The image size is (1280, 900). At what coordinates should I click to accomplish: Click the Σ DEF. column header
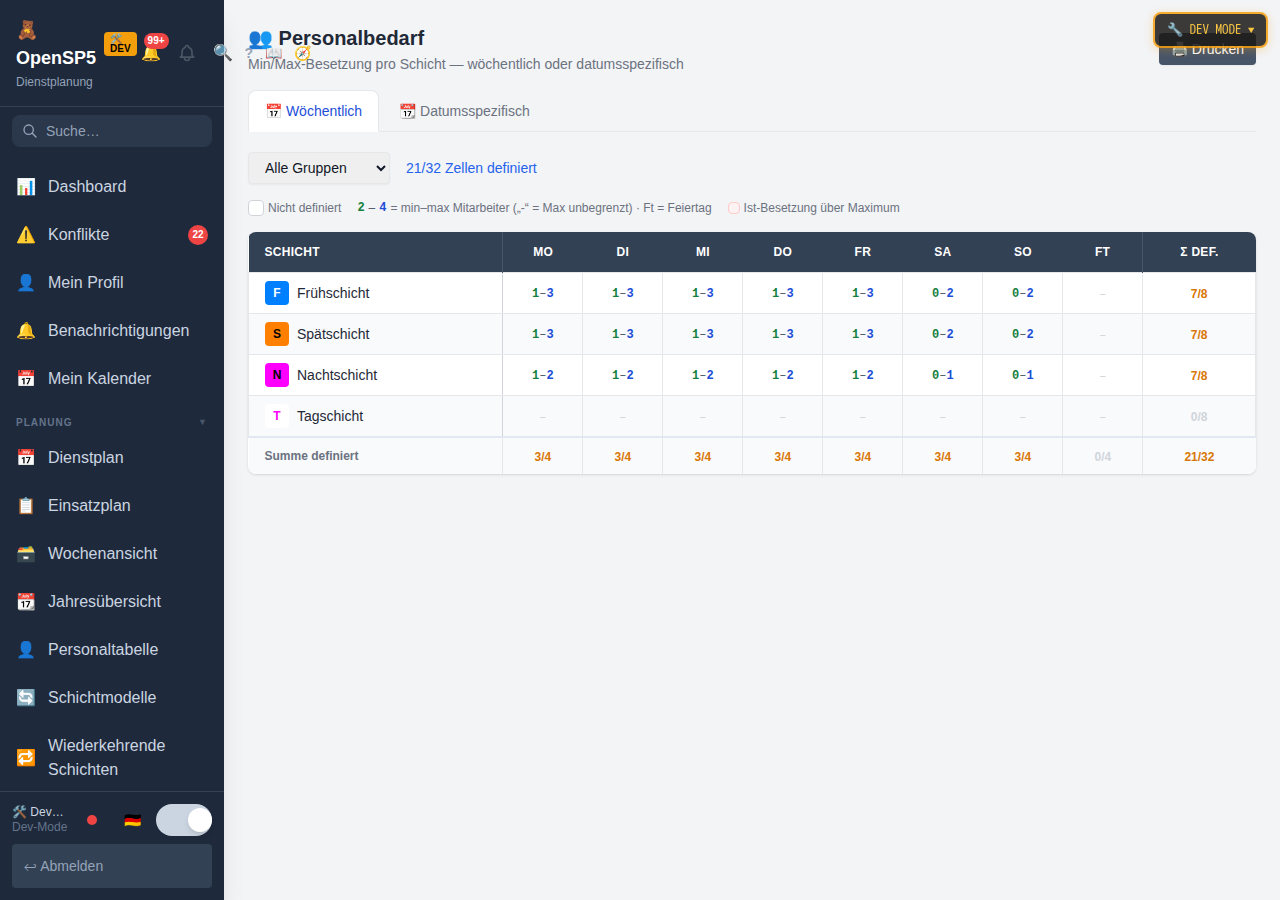(x=1199, y=252)
